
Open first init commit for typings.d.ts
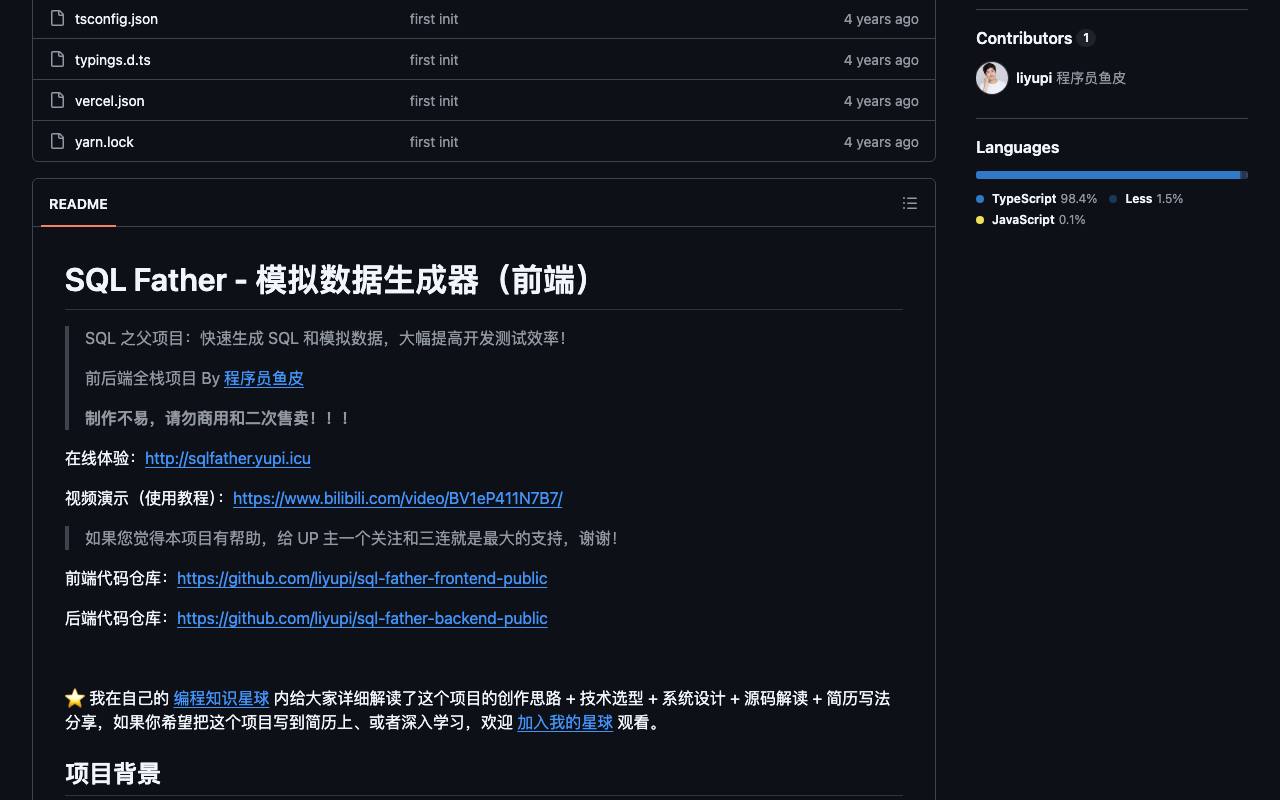click(434, 60)
